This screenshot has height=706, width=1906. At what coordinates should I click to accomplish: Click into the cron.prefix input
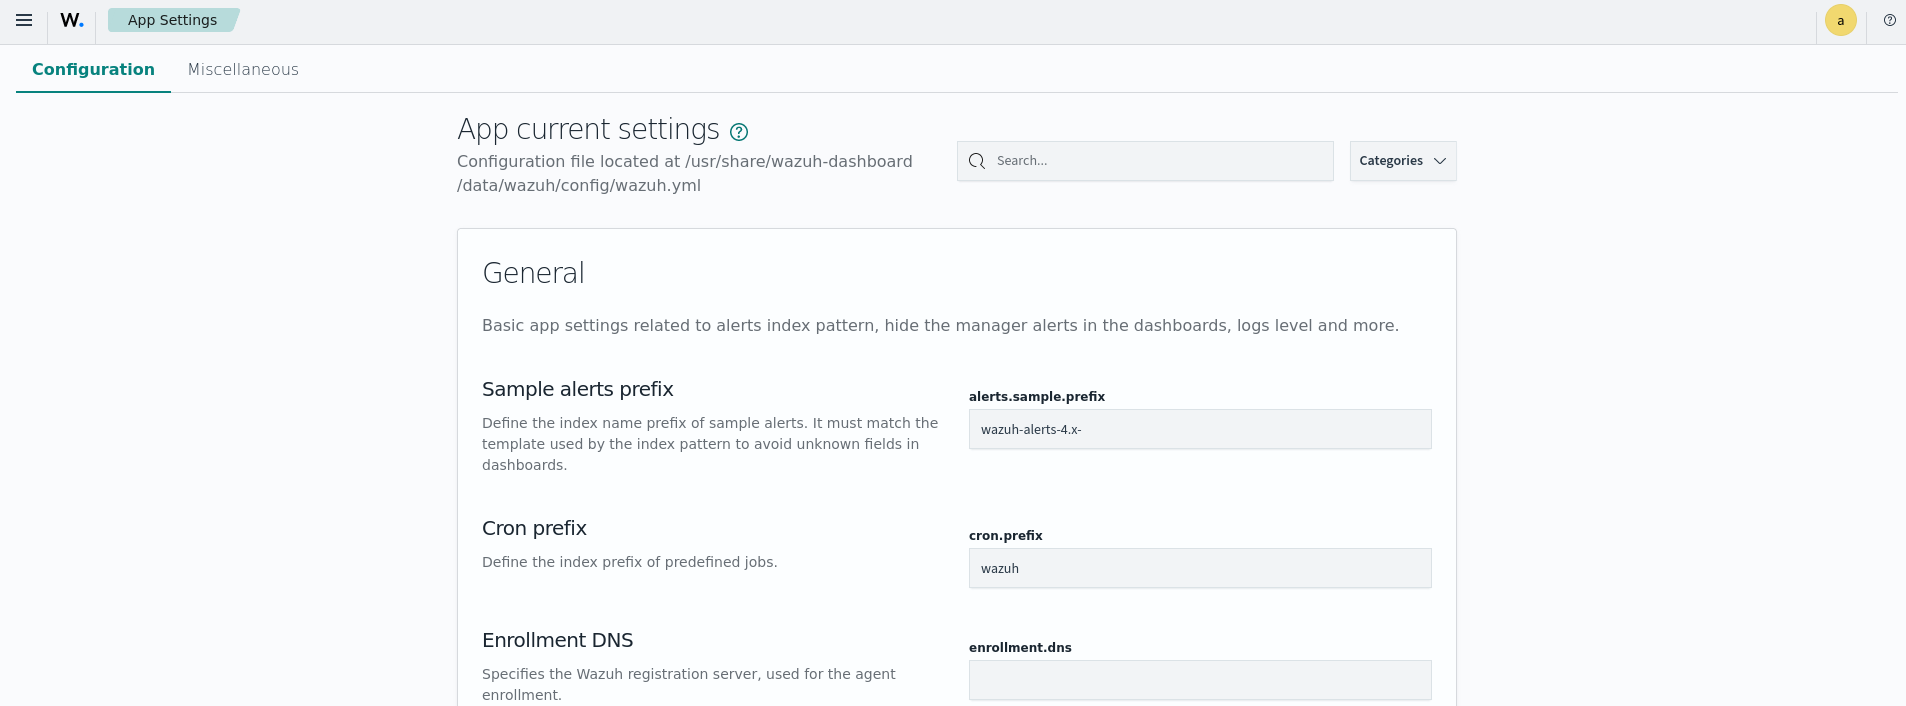click(x=1200, y=568)
